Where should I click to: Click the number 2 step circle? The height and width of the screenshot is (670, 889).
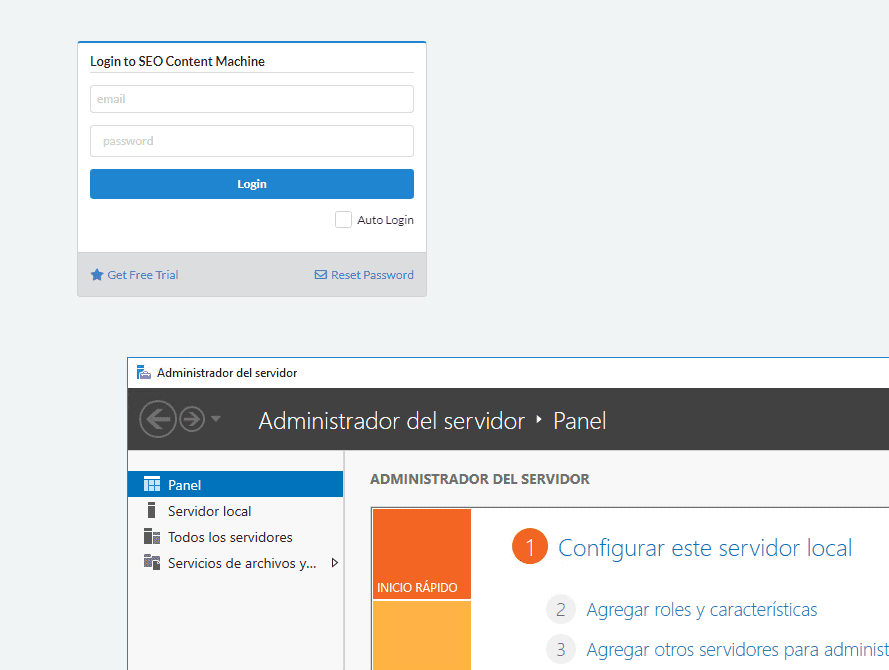click(561, 609)
